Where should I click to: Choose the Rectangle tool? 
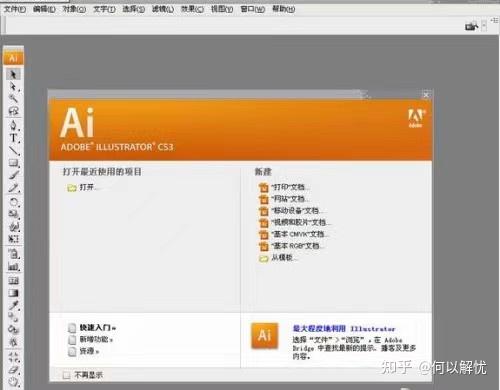coord(13,163)
